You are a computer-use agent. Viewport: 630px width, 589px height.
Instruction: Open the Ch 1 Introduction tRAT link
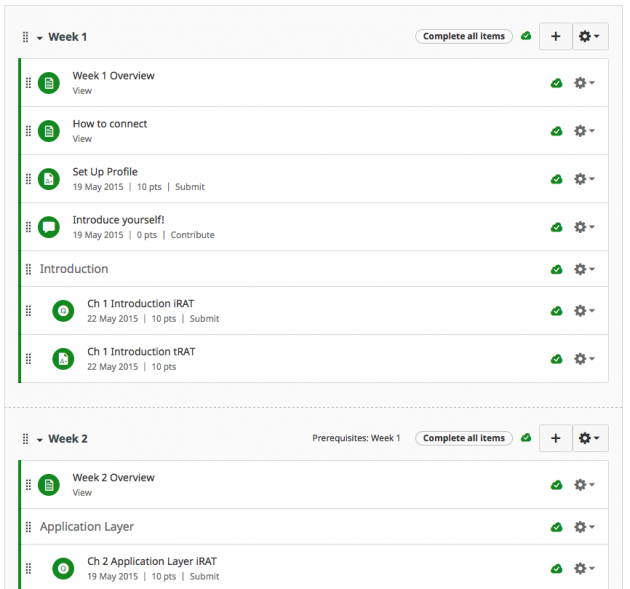[141, 352]
